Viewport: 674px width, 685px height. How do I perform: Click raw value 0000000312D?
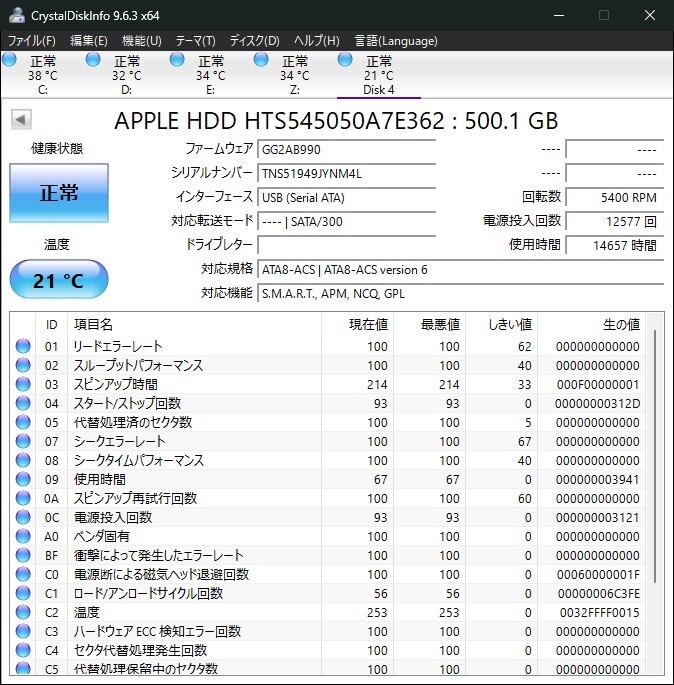tap(597, 403)
